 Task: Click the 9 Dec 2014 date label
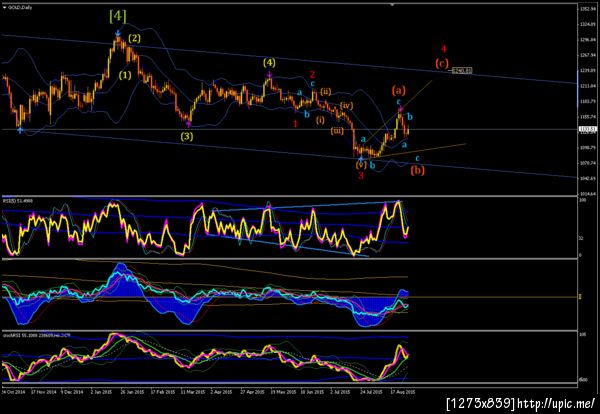72,392
